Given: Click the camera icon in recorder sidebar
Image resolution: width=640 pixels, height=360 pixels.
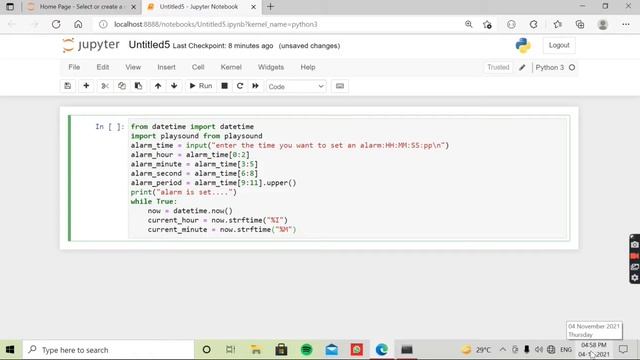Looking at the screenshot, I should (x=634, y=244).
